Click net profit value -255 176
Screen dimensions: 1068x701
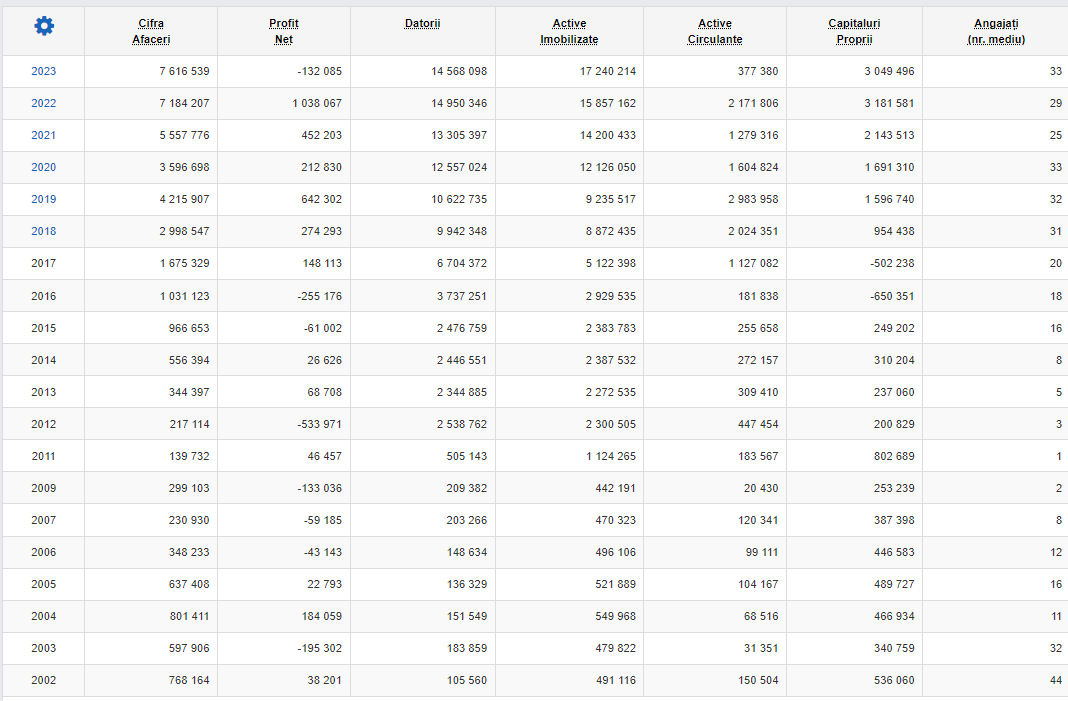tap(319, 296)
